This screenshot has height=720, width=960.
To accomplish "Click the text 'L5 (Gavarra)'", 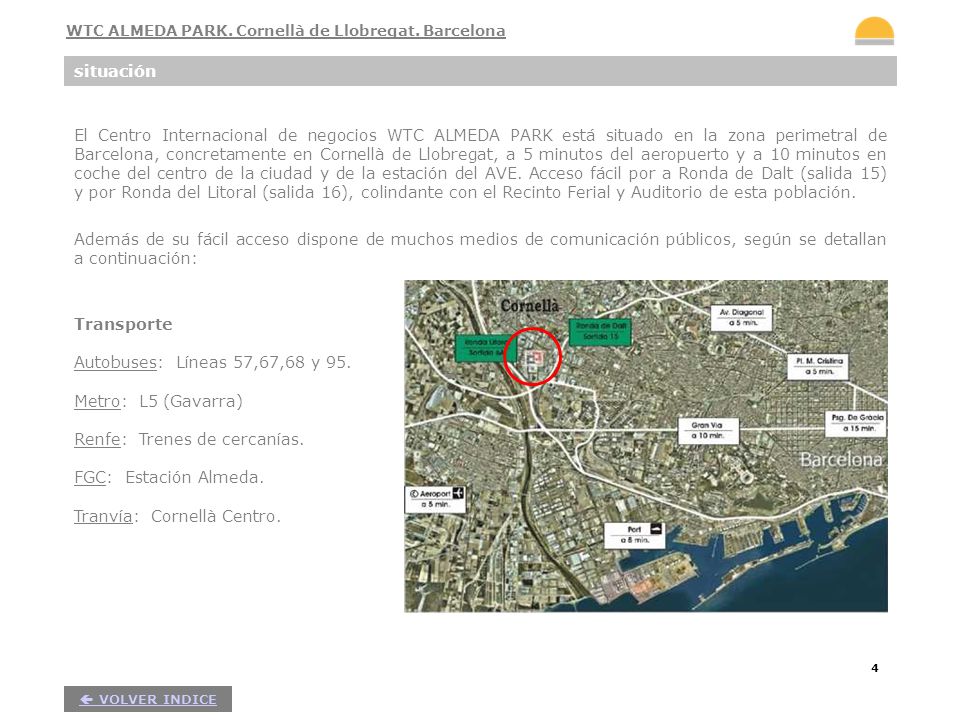I will pos(191,401).
